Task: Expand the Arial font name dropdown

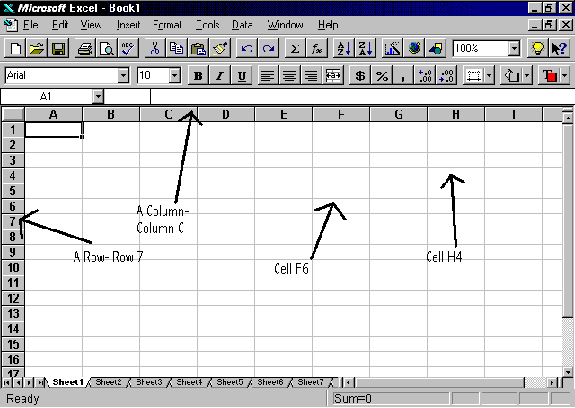Action: 123,76
